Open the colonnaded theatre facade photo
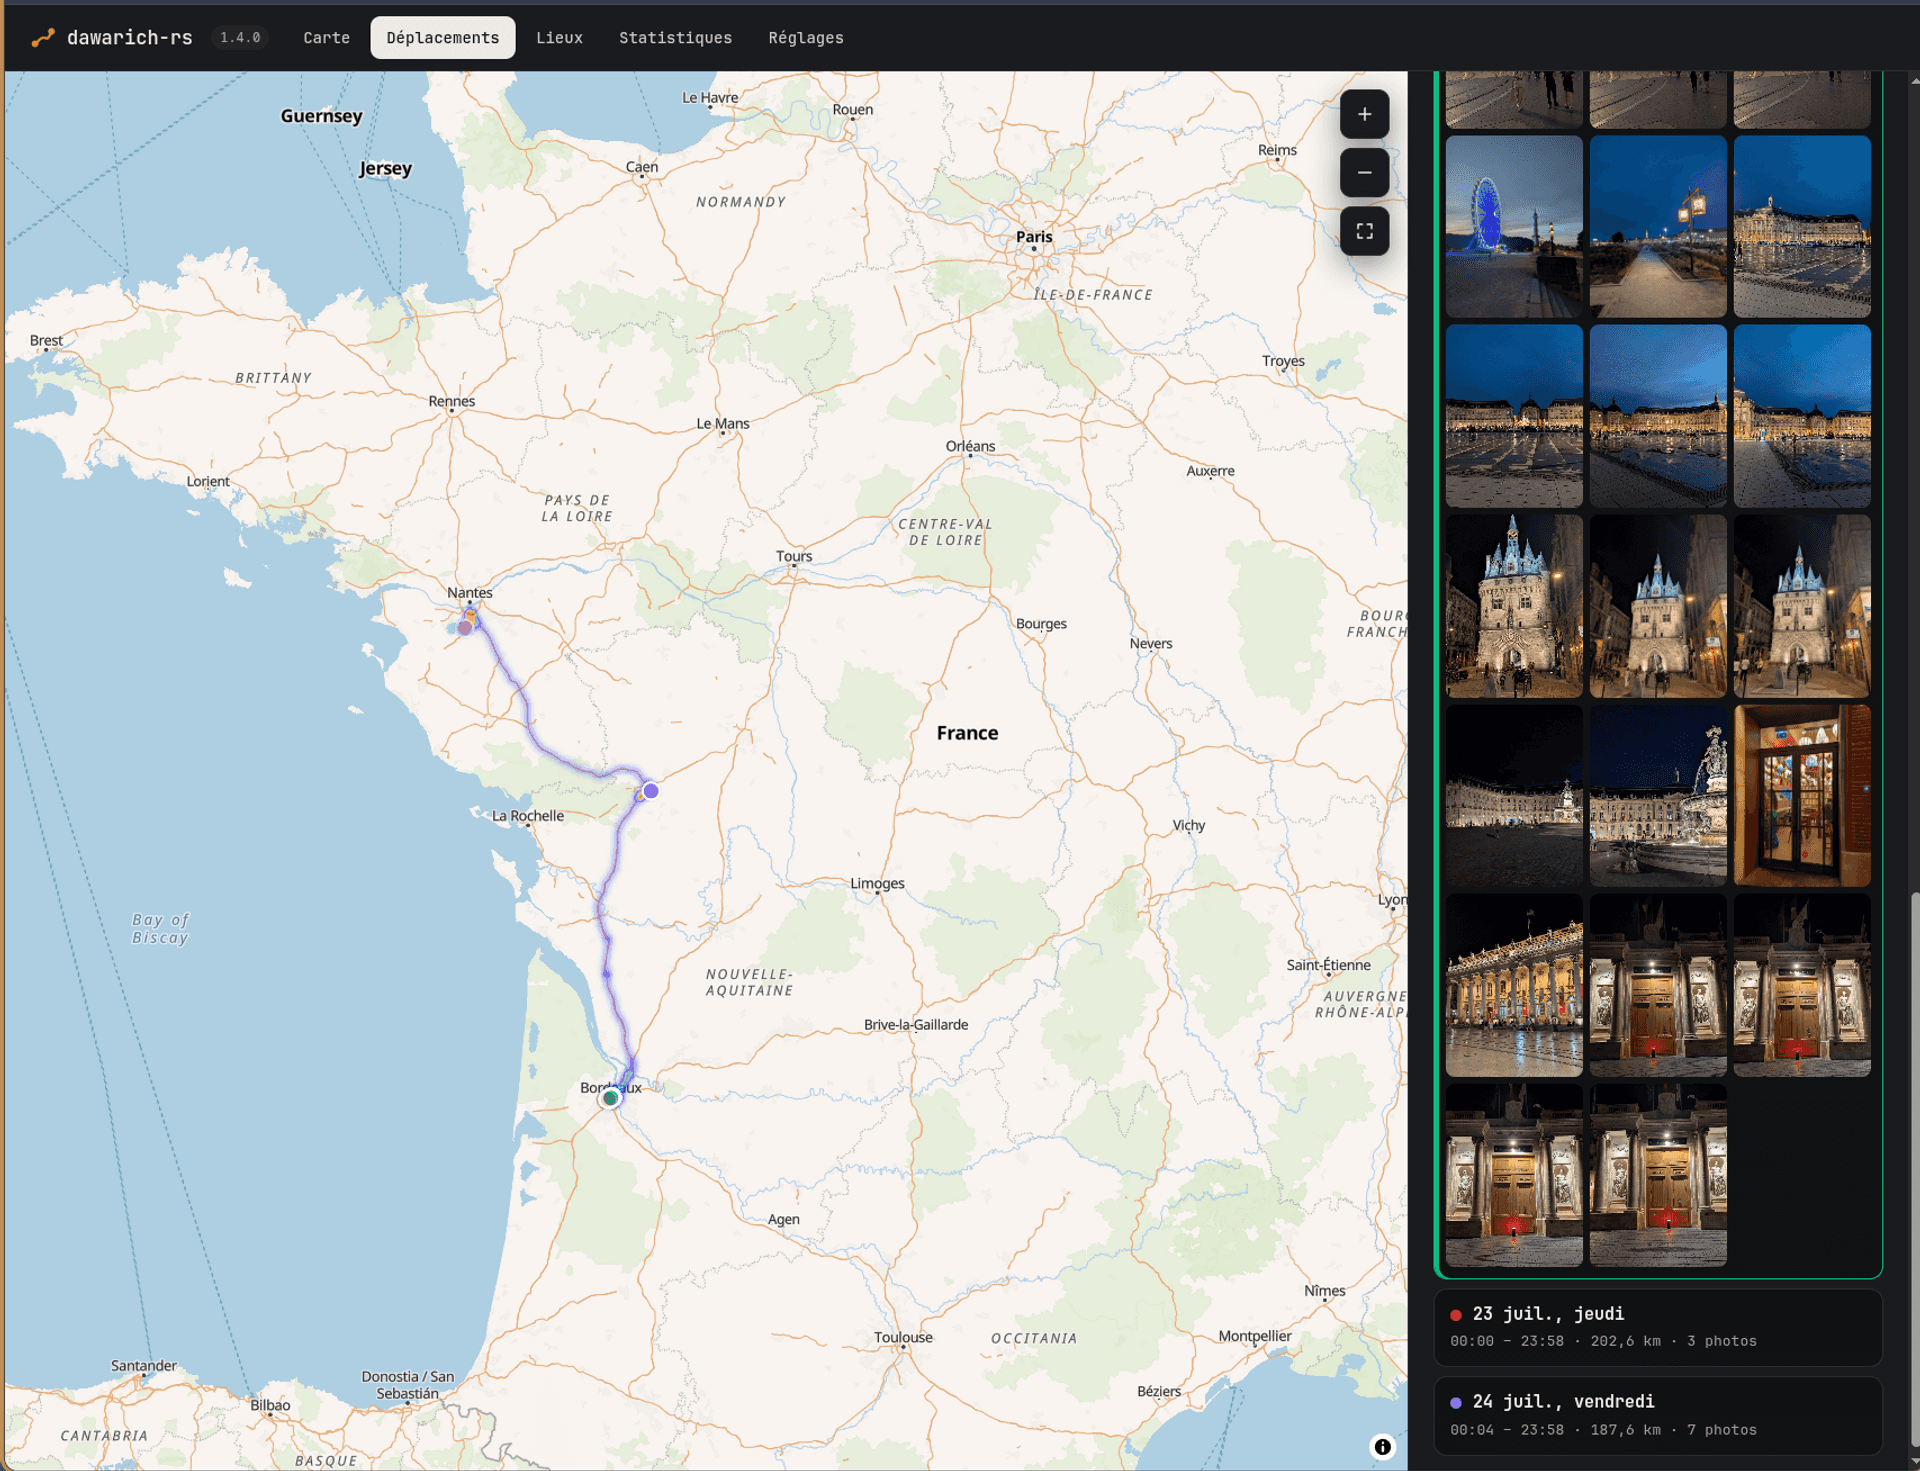 click(x=1514, y=986)
